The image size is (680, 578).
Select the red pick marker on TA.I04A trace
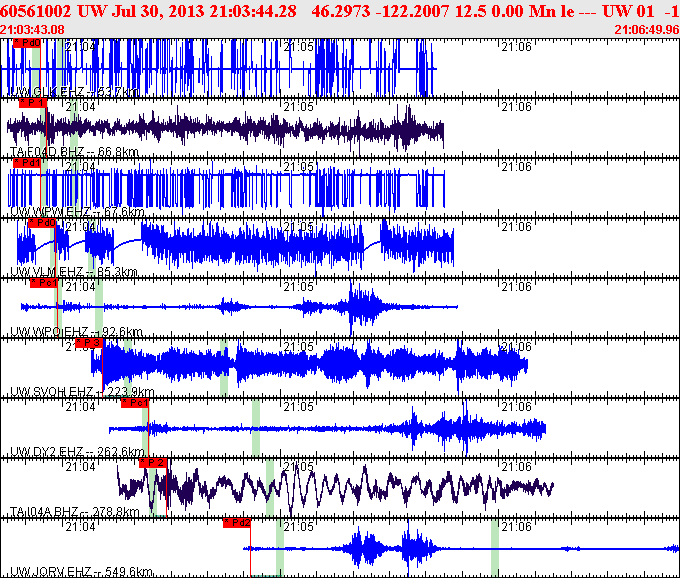[x=154, y=463]
